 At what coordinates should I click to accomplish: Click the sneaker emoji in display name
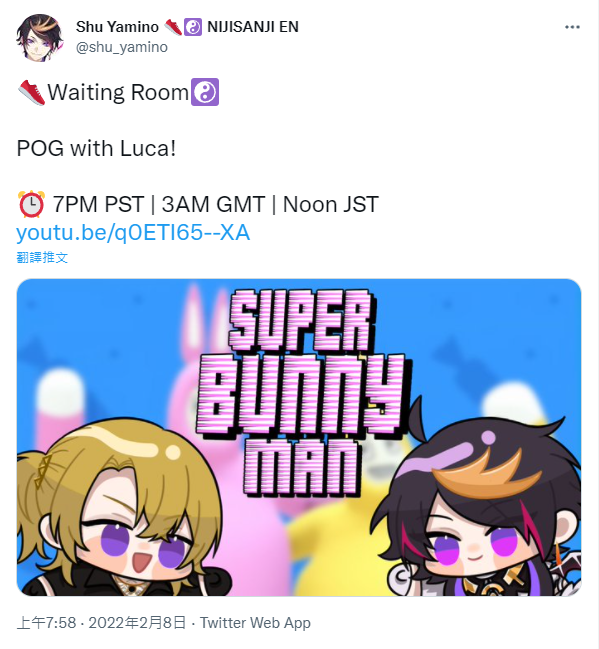click(x=173, y=27)
